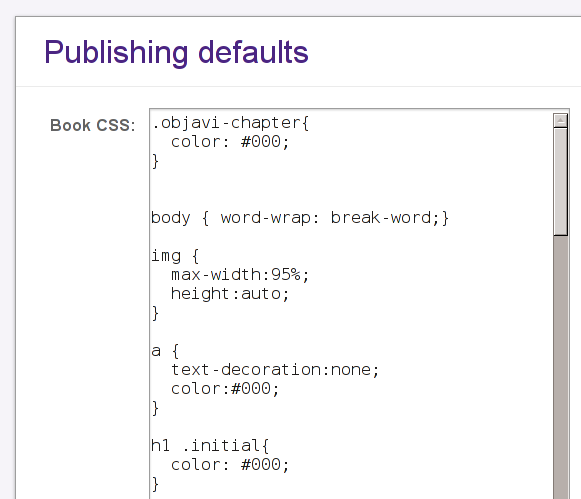Place cursor on h1 .initial{ selector line
This screenshot has height=499, width=581.
coord(210,445)
